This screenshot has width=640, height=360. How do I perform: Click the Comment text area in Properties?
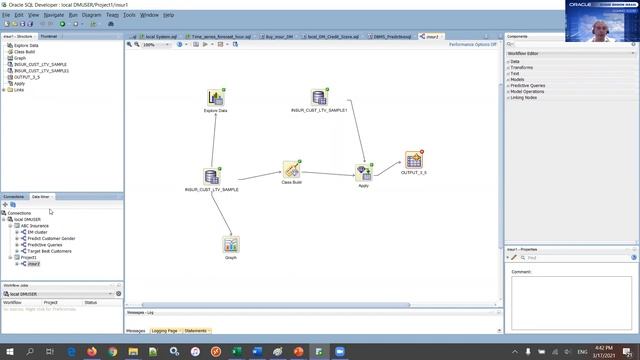coord(571,303)
